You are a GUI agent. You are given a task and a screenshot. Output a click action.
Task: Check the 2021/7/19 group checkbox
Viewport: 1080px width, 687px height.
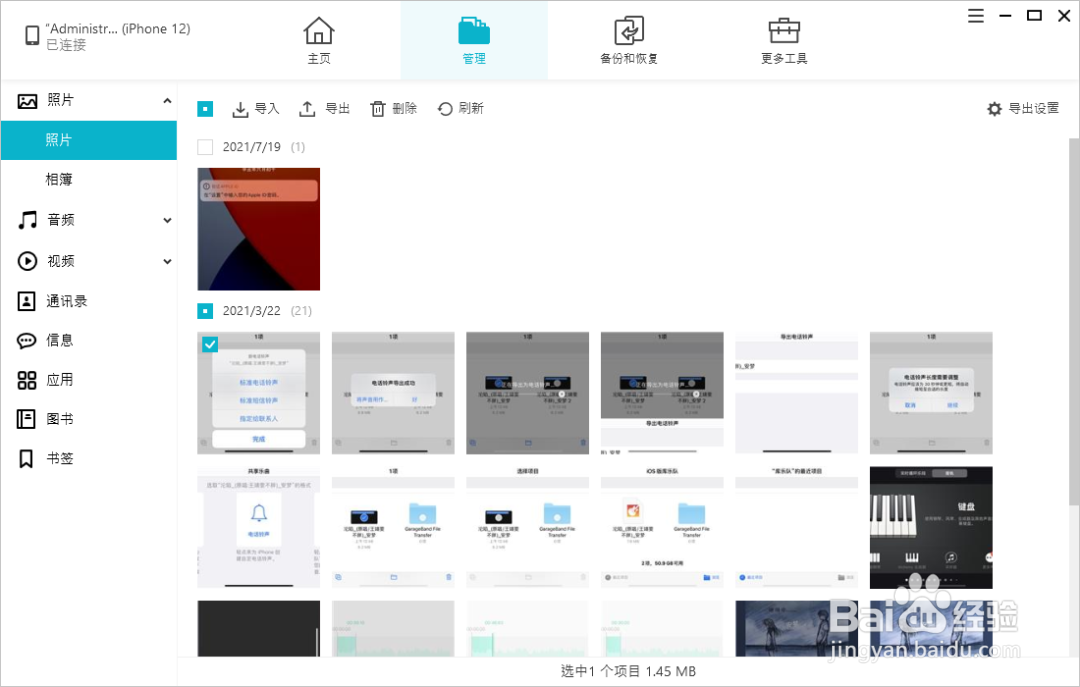pyautogui.click(x=205, y=147)
